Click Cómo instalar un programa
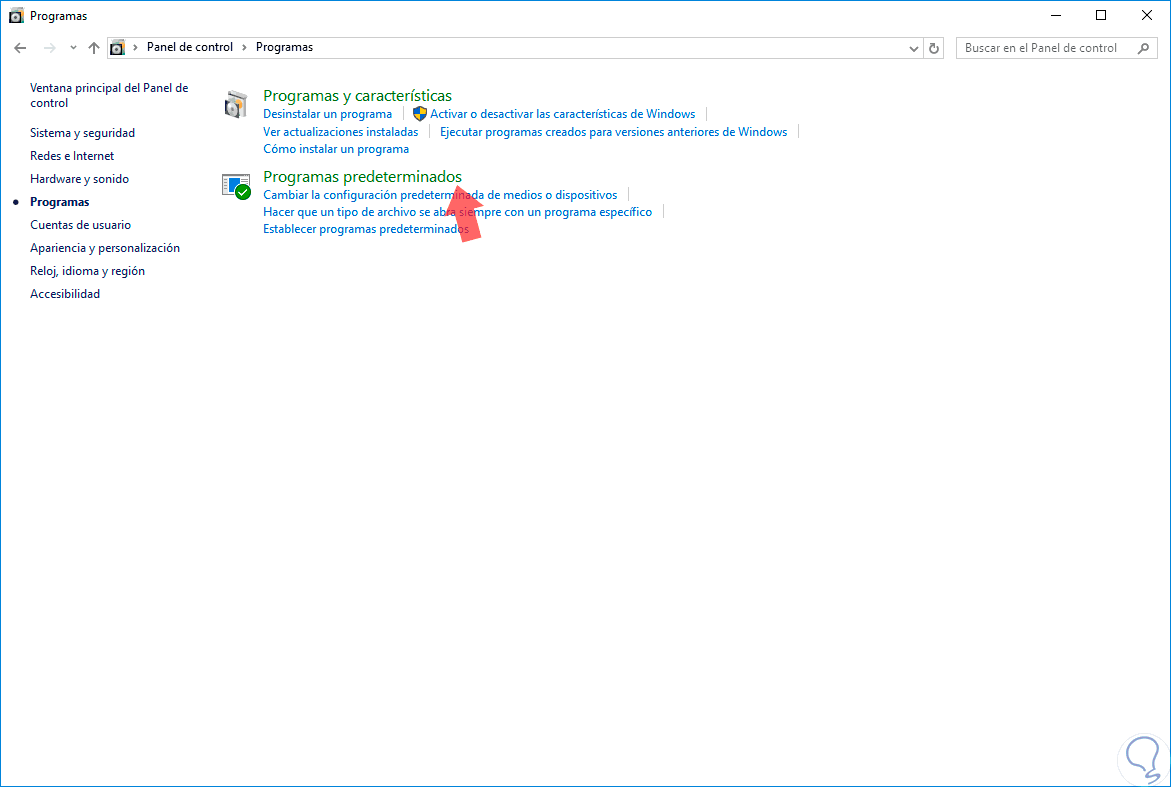The image size is (1171, 787). coord(336,149)
